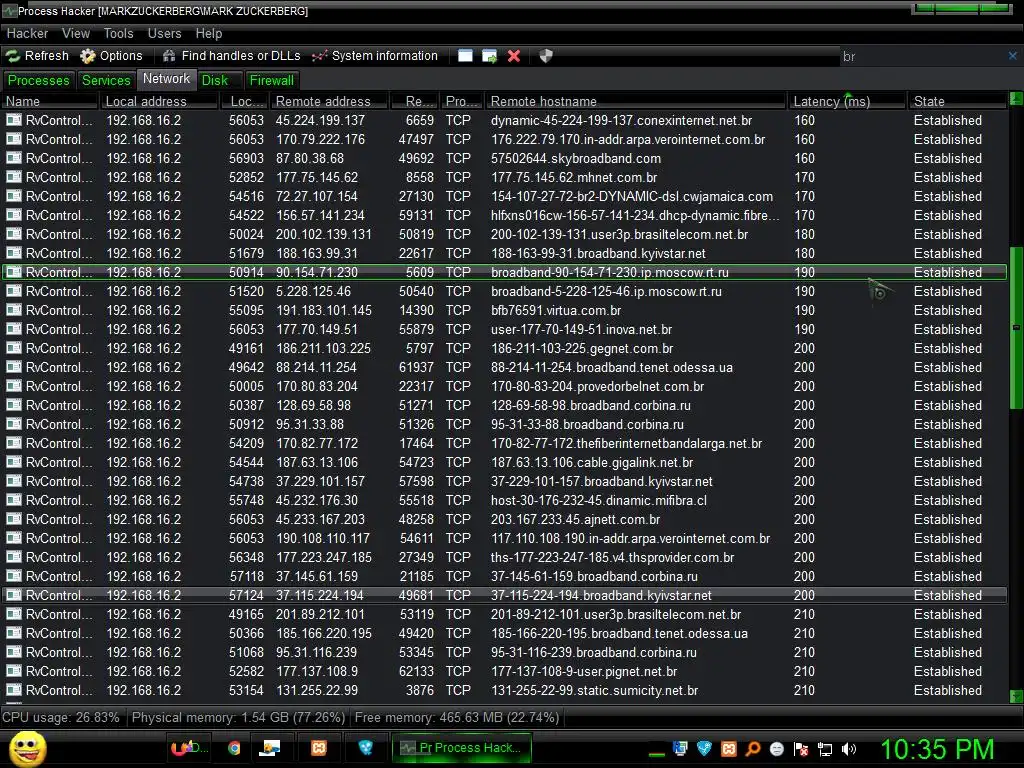Viewport: 1024px width, 768px height.
Task: Sort by the Pro... protocol column header
Action: (462, 101)
